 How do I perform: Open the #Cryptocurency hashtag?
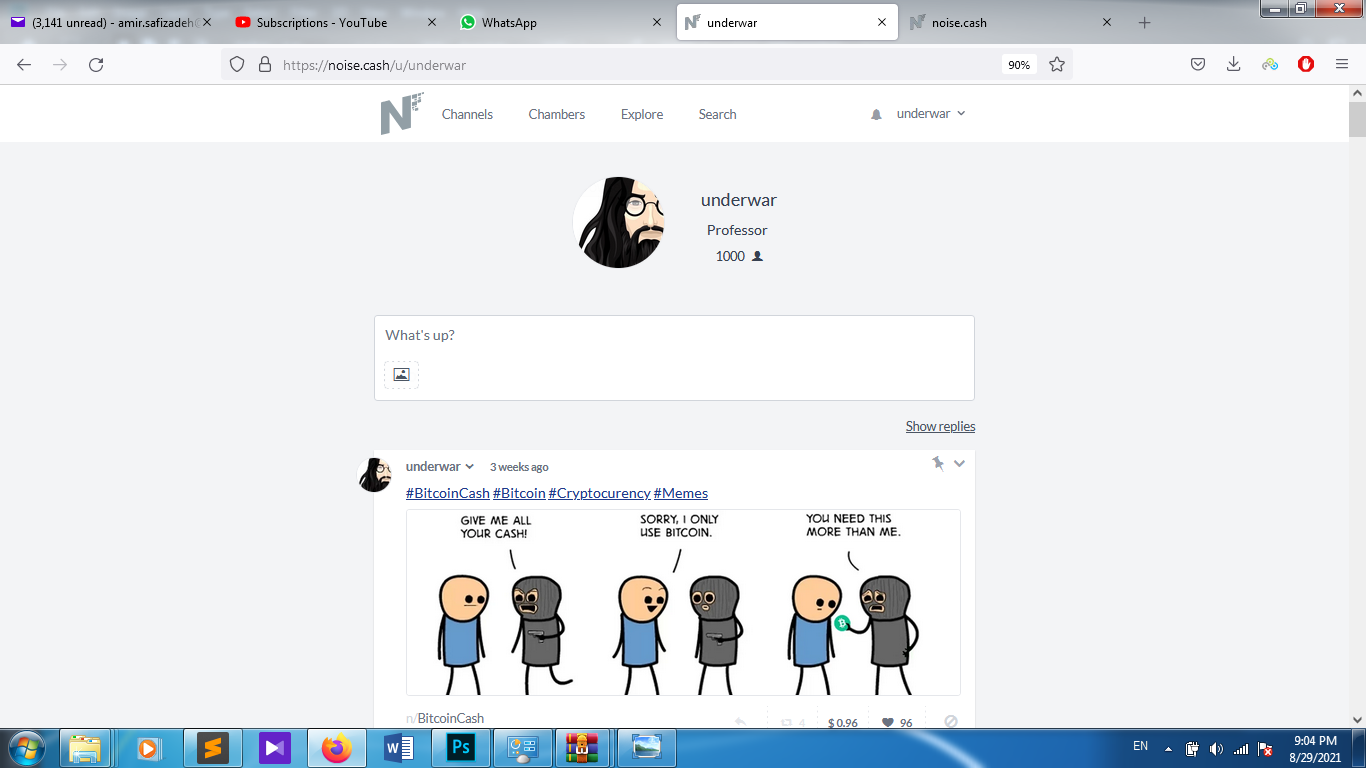(599, 493)
